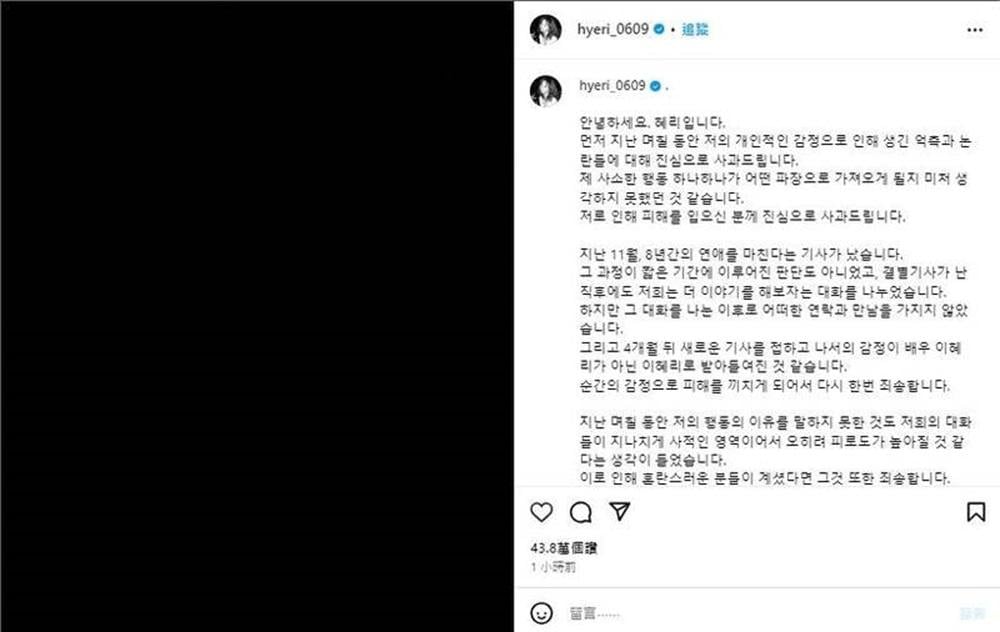Open more options three-dot menu

974,30
